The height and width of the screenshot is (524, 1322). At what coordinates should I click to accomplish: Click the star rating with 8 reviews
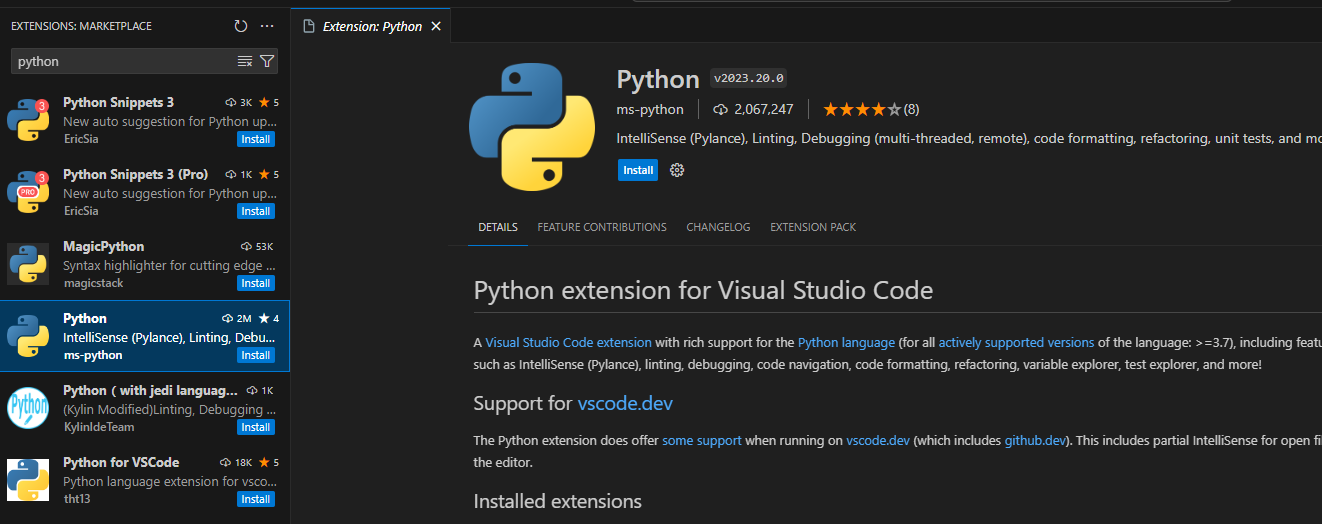point(871,109)
